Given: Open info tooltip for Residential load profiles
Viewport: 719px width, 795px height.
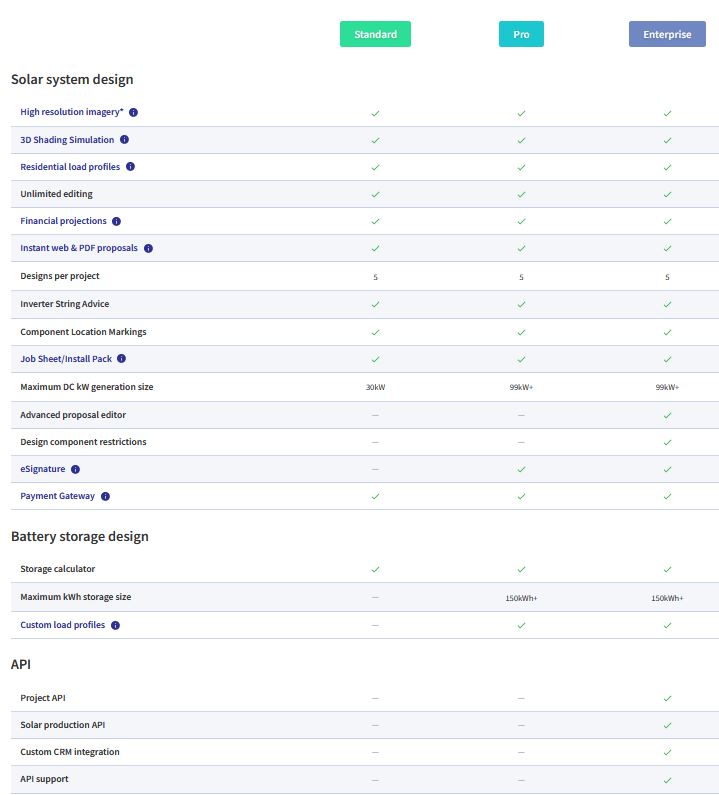Looking at the screenshot, I should point(130,167).
